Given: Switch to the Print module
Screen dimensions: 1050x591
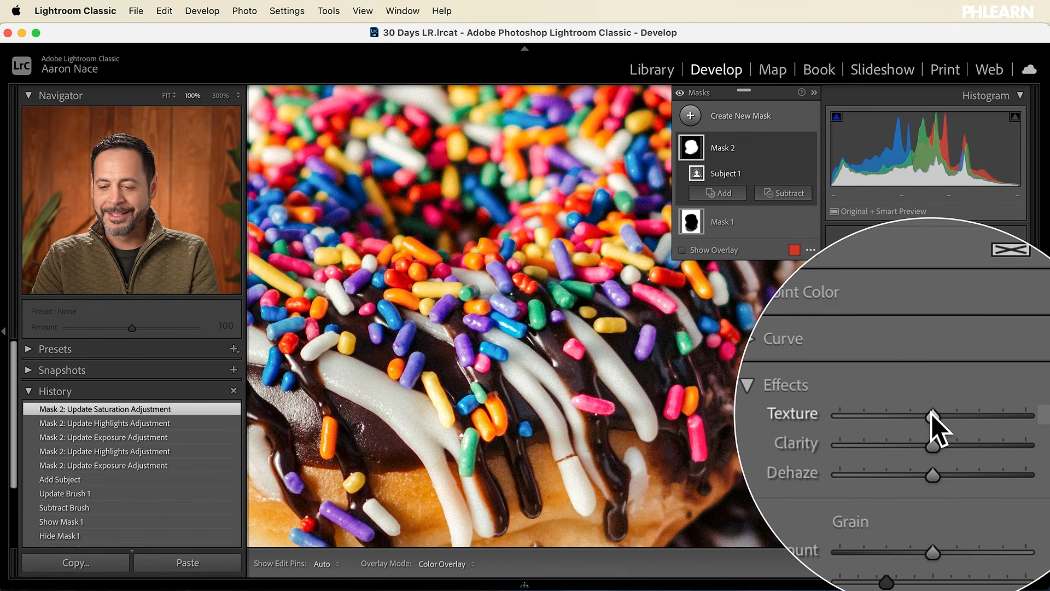Looking at the screenshot, I should (945, 70).
